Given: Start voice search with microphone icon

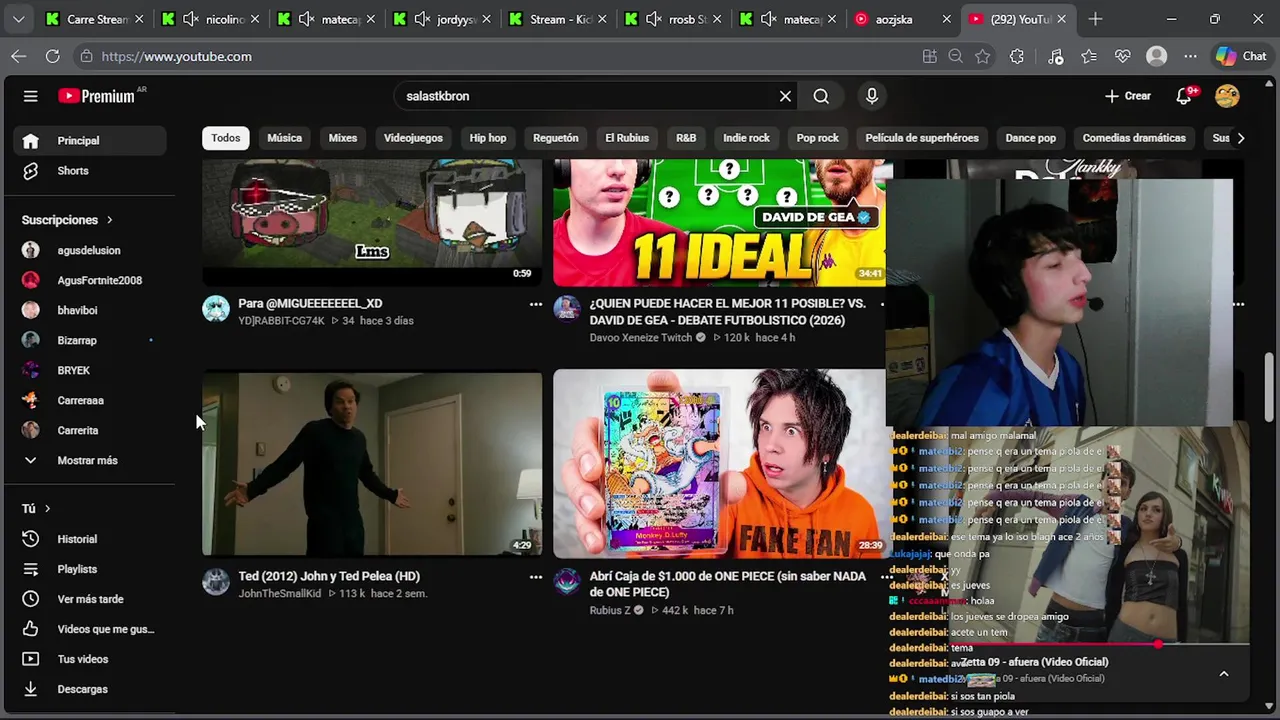Looking at the screenshot, I should [x=872, y=96].
